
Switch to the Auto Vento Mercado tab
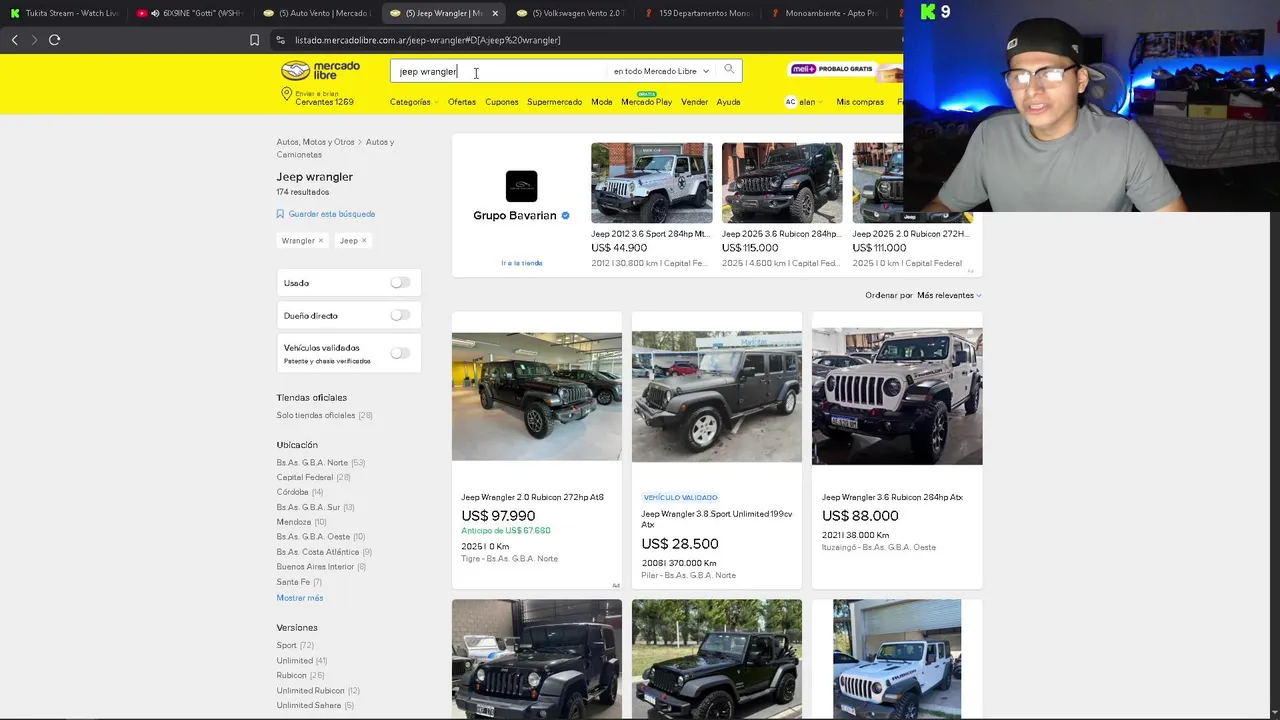click(x=316, y=13)
